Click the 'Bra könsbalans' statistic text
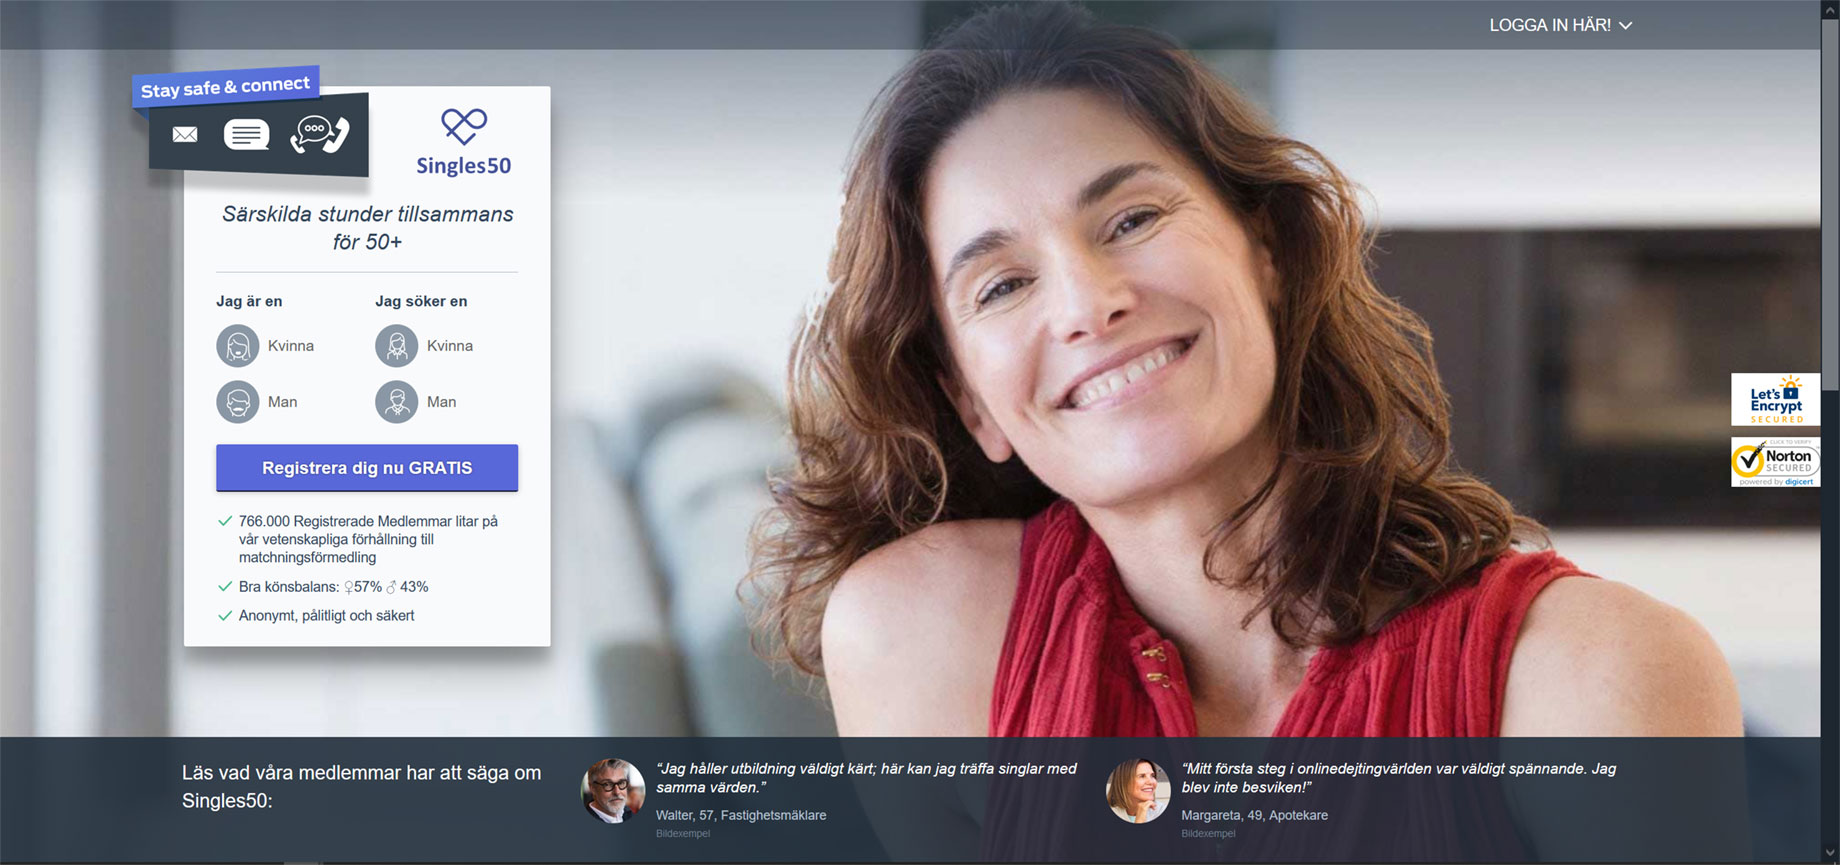This screenshot has height=865, width=1840. click(334, 587)
